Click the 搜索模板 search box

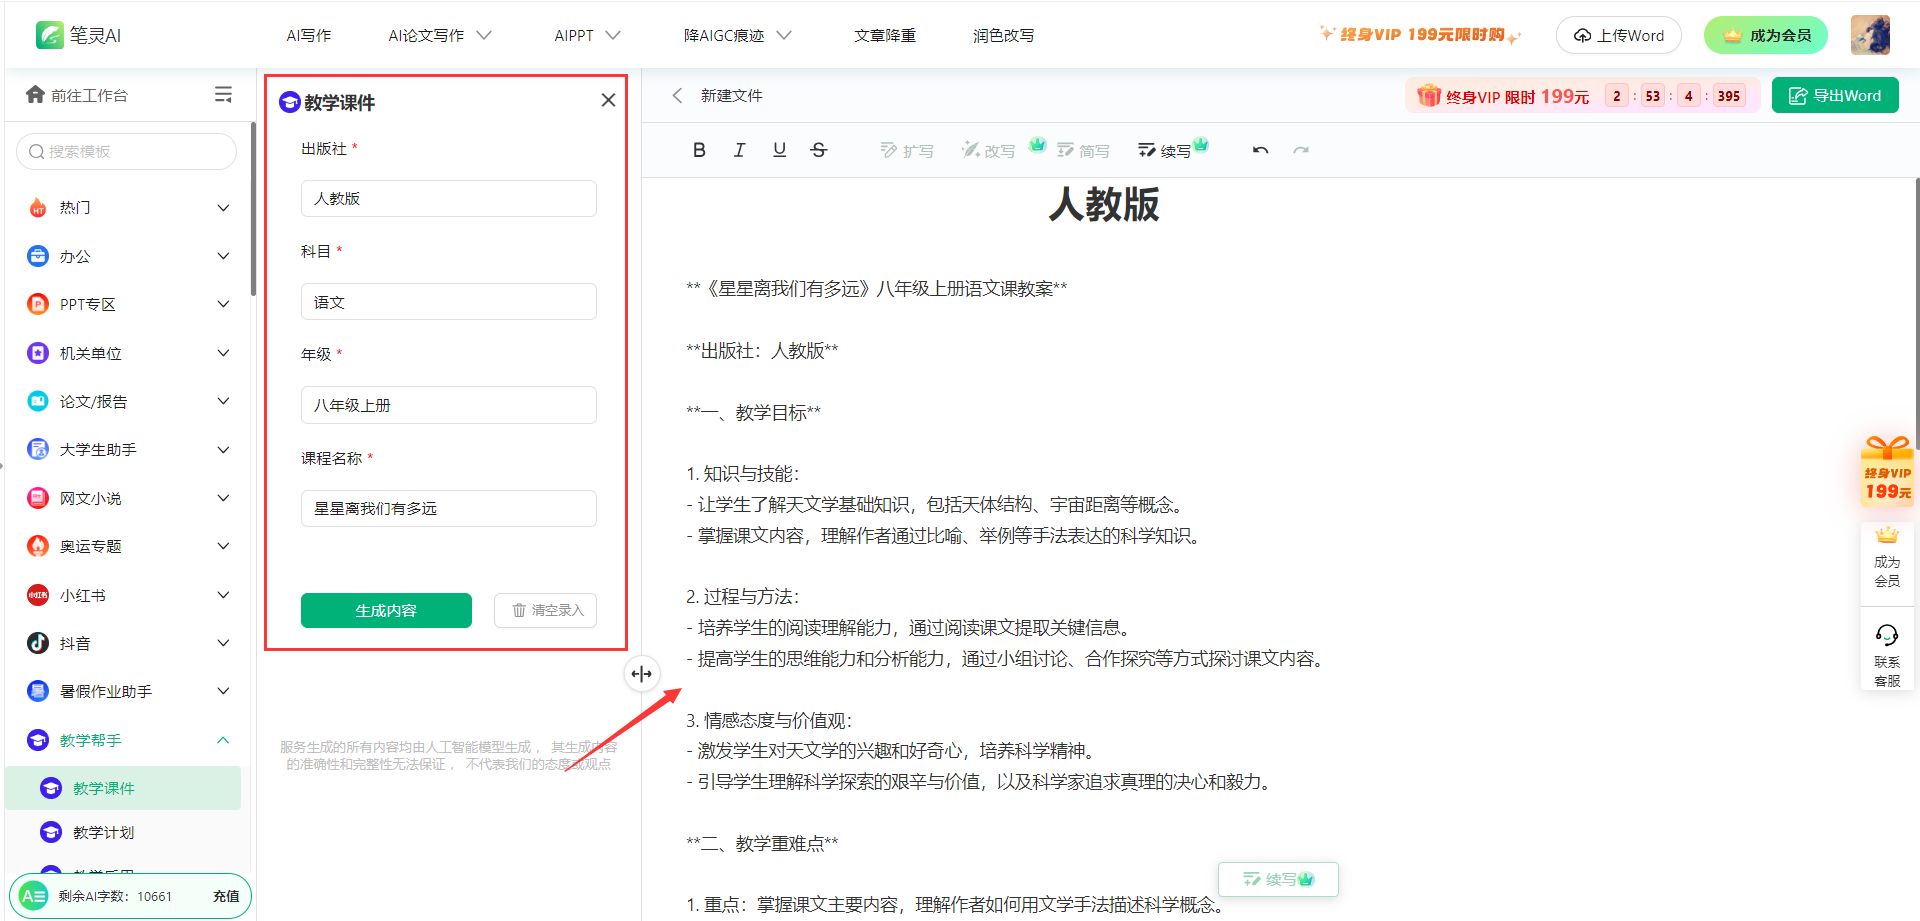[x=127, y=152]
